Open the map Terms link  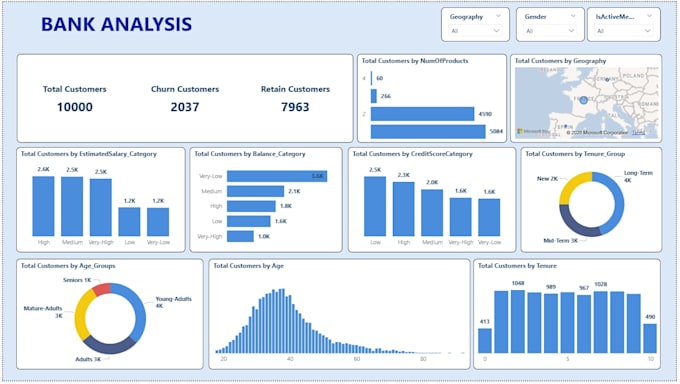[x=638, y=133]
